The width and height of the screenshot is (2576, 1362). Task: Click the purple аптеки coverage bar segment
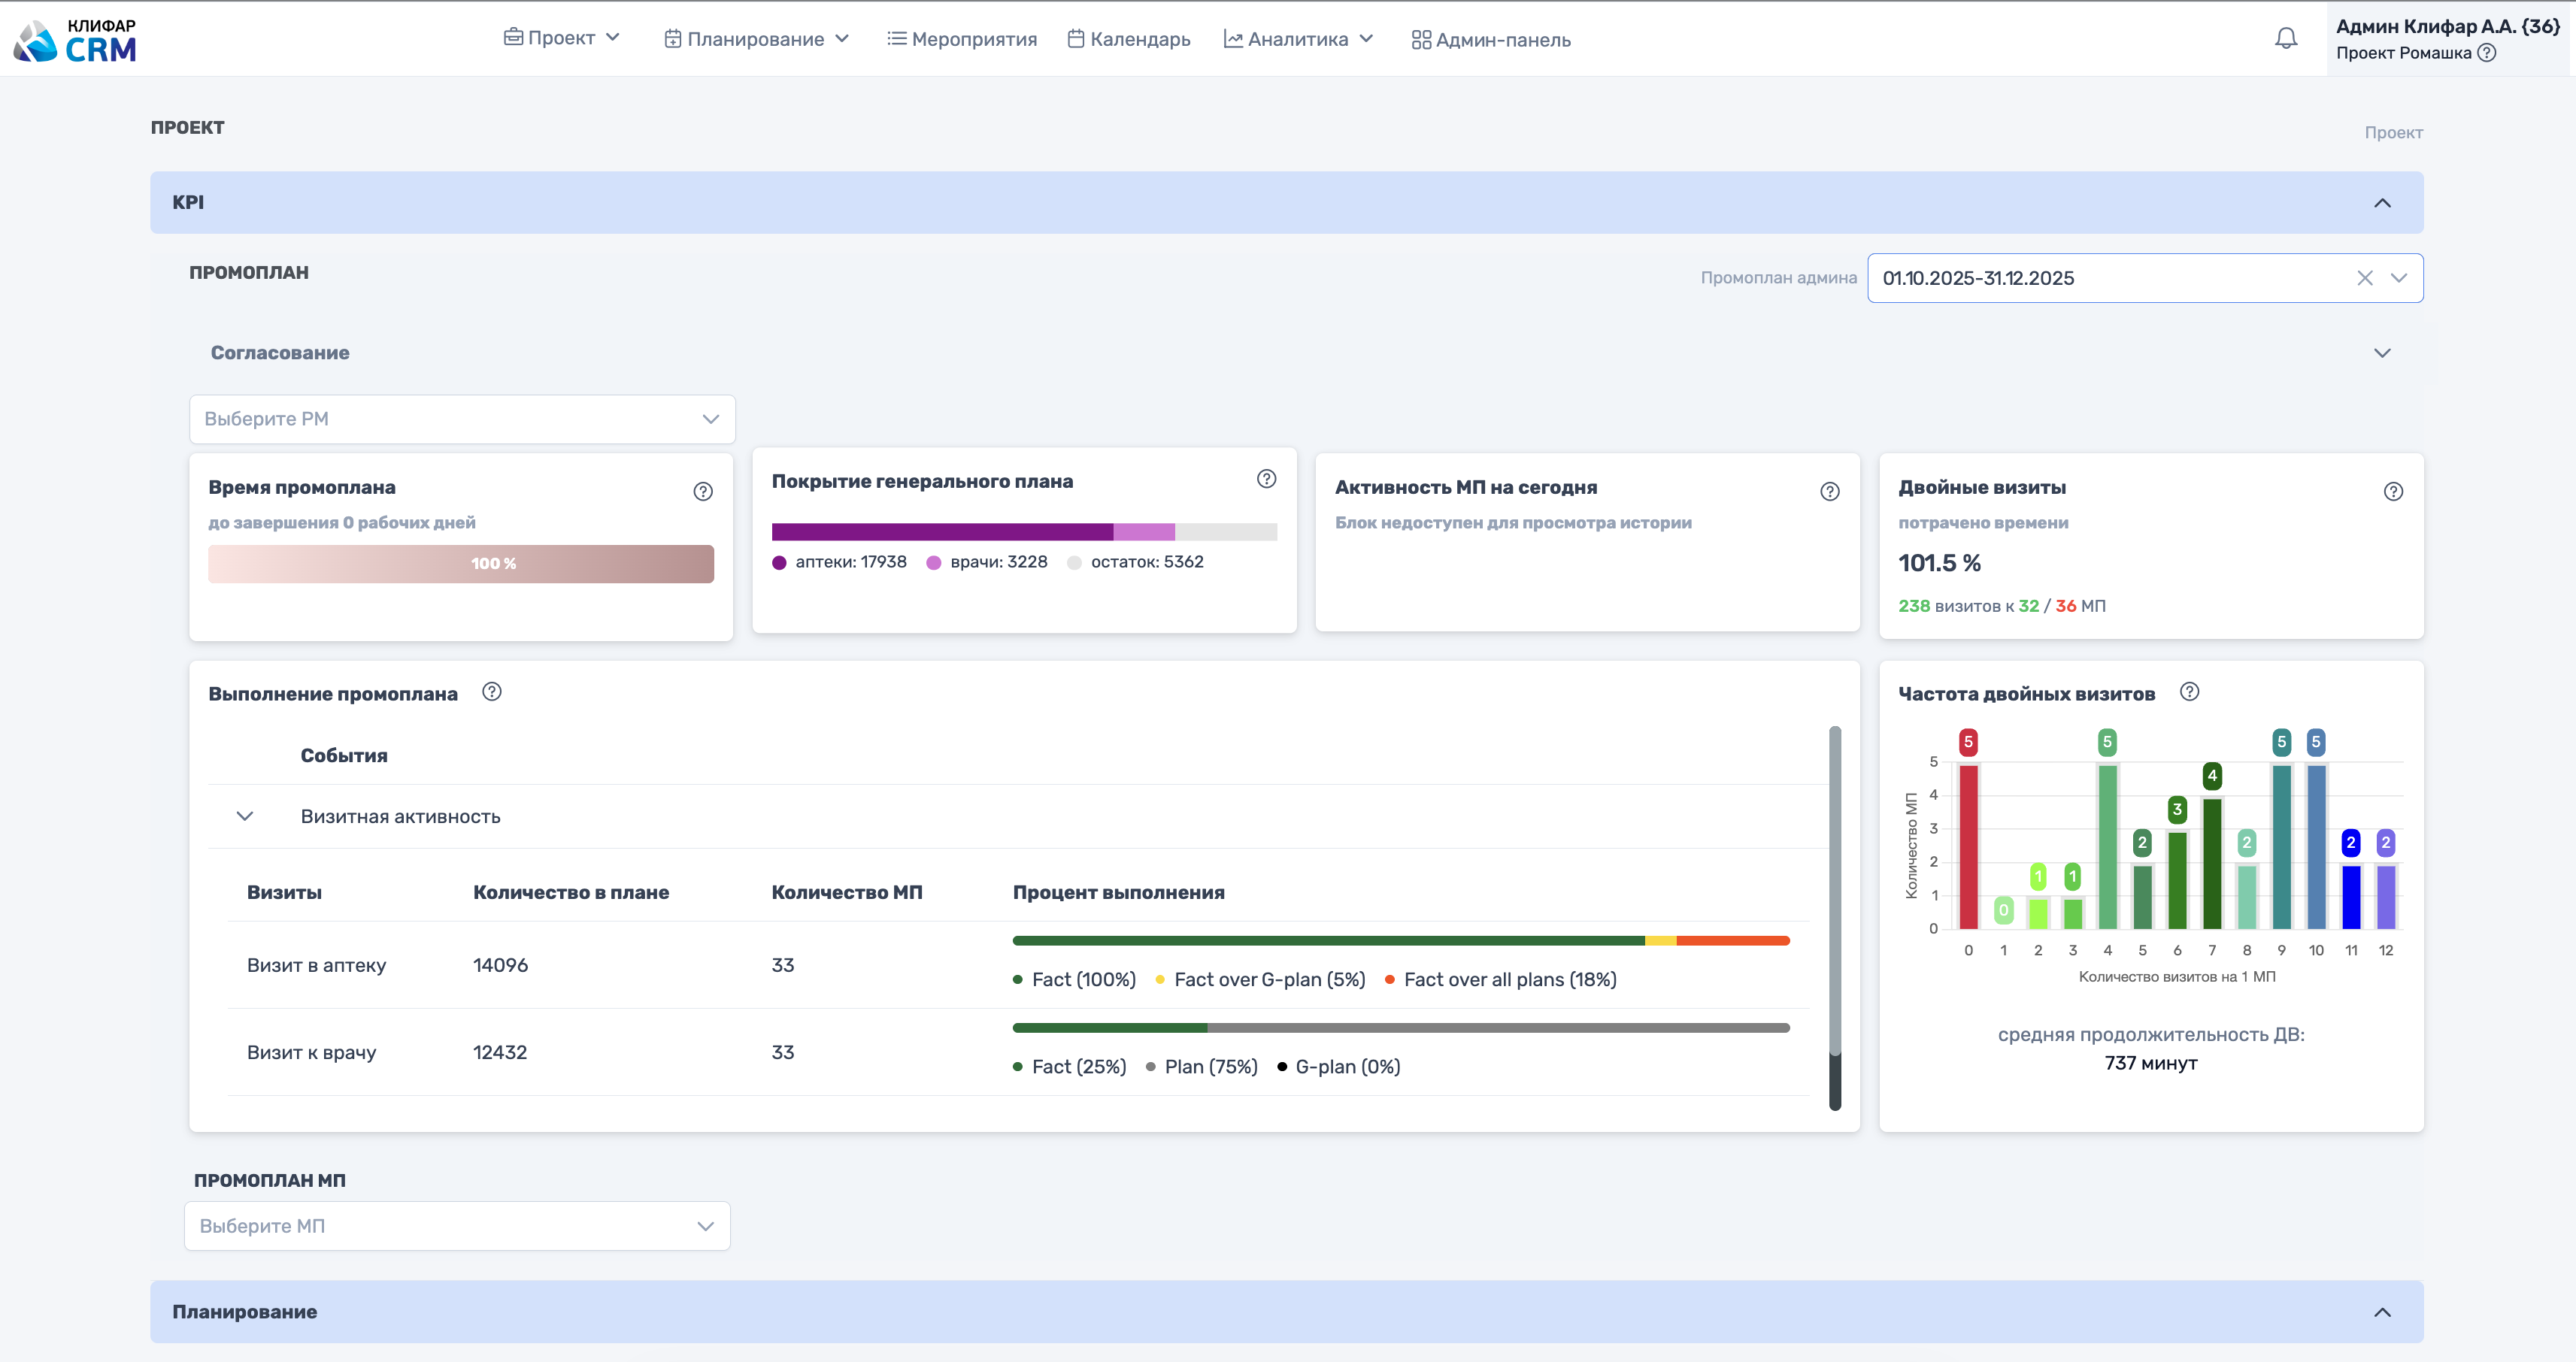[942, 532]
